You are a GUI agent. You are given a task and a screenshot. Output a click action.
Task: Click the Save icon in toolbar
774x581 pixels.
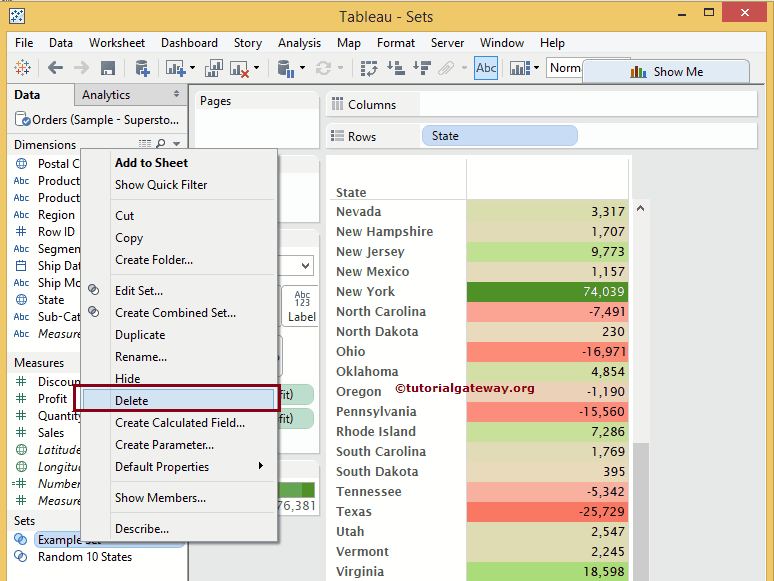(108, 68)
